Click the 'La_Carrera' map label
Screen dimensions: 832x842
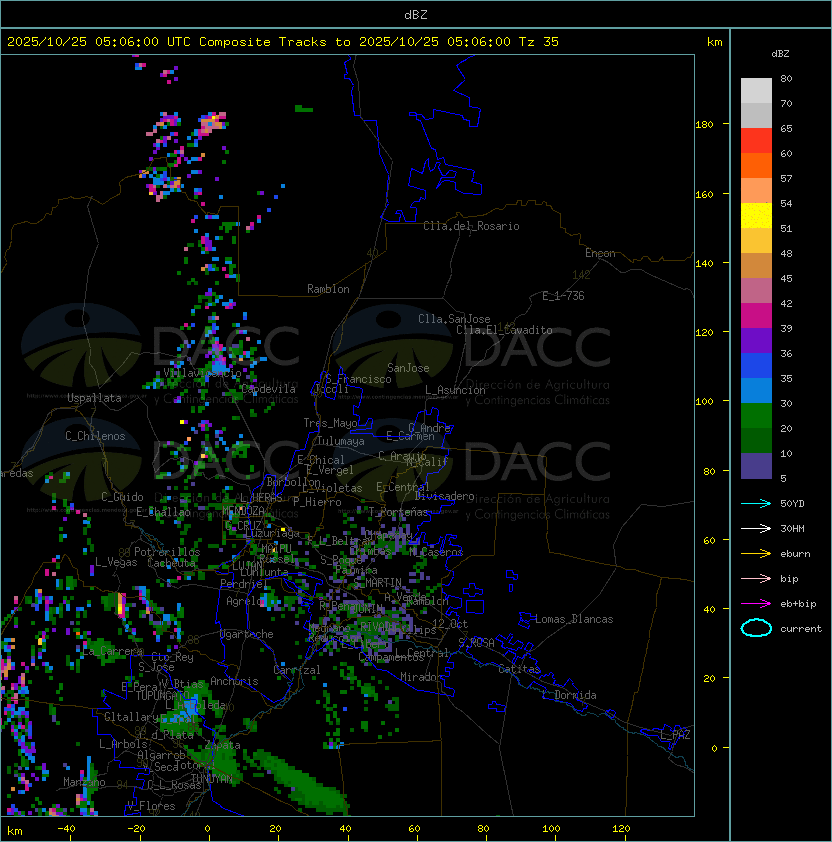point(113,651)
